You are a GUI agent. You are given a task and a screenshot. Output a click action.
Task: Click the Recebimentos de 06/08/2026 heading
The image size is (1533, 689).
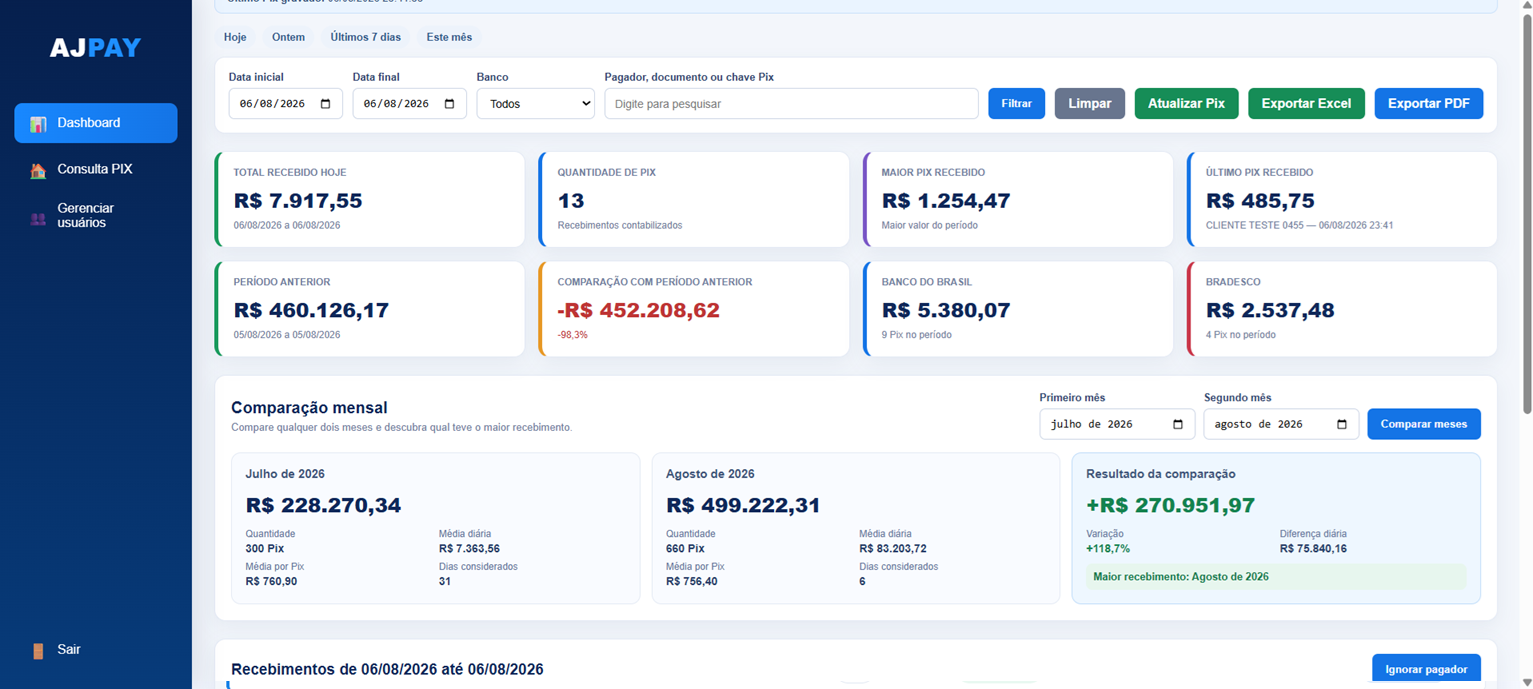[387, 670]
